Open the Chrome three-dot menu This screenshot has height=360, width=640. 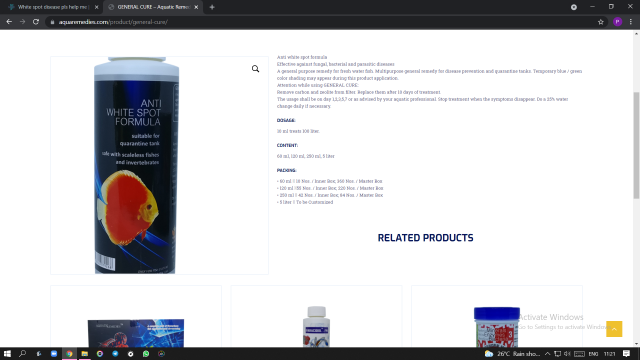coord(631,22)
